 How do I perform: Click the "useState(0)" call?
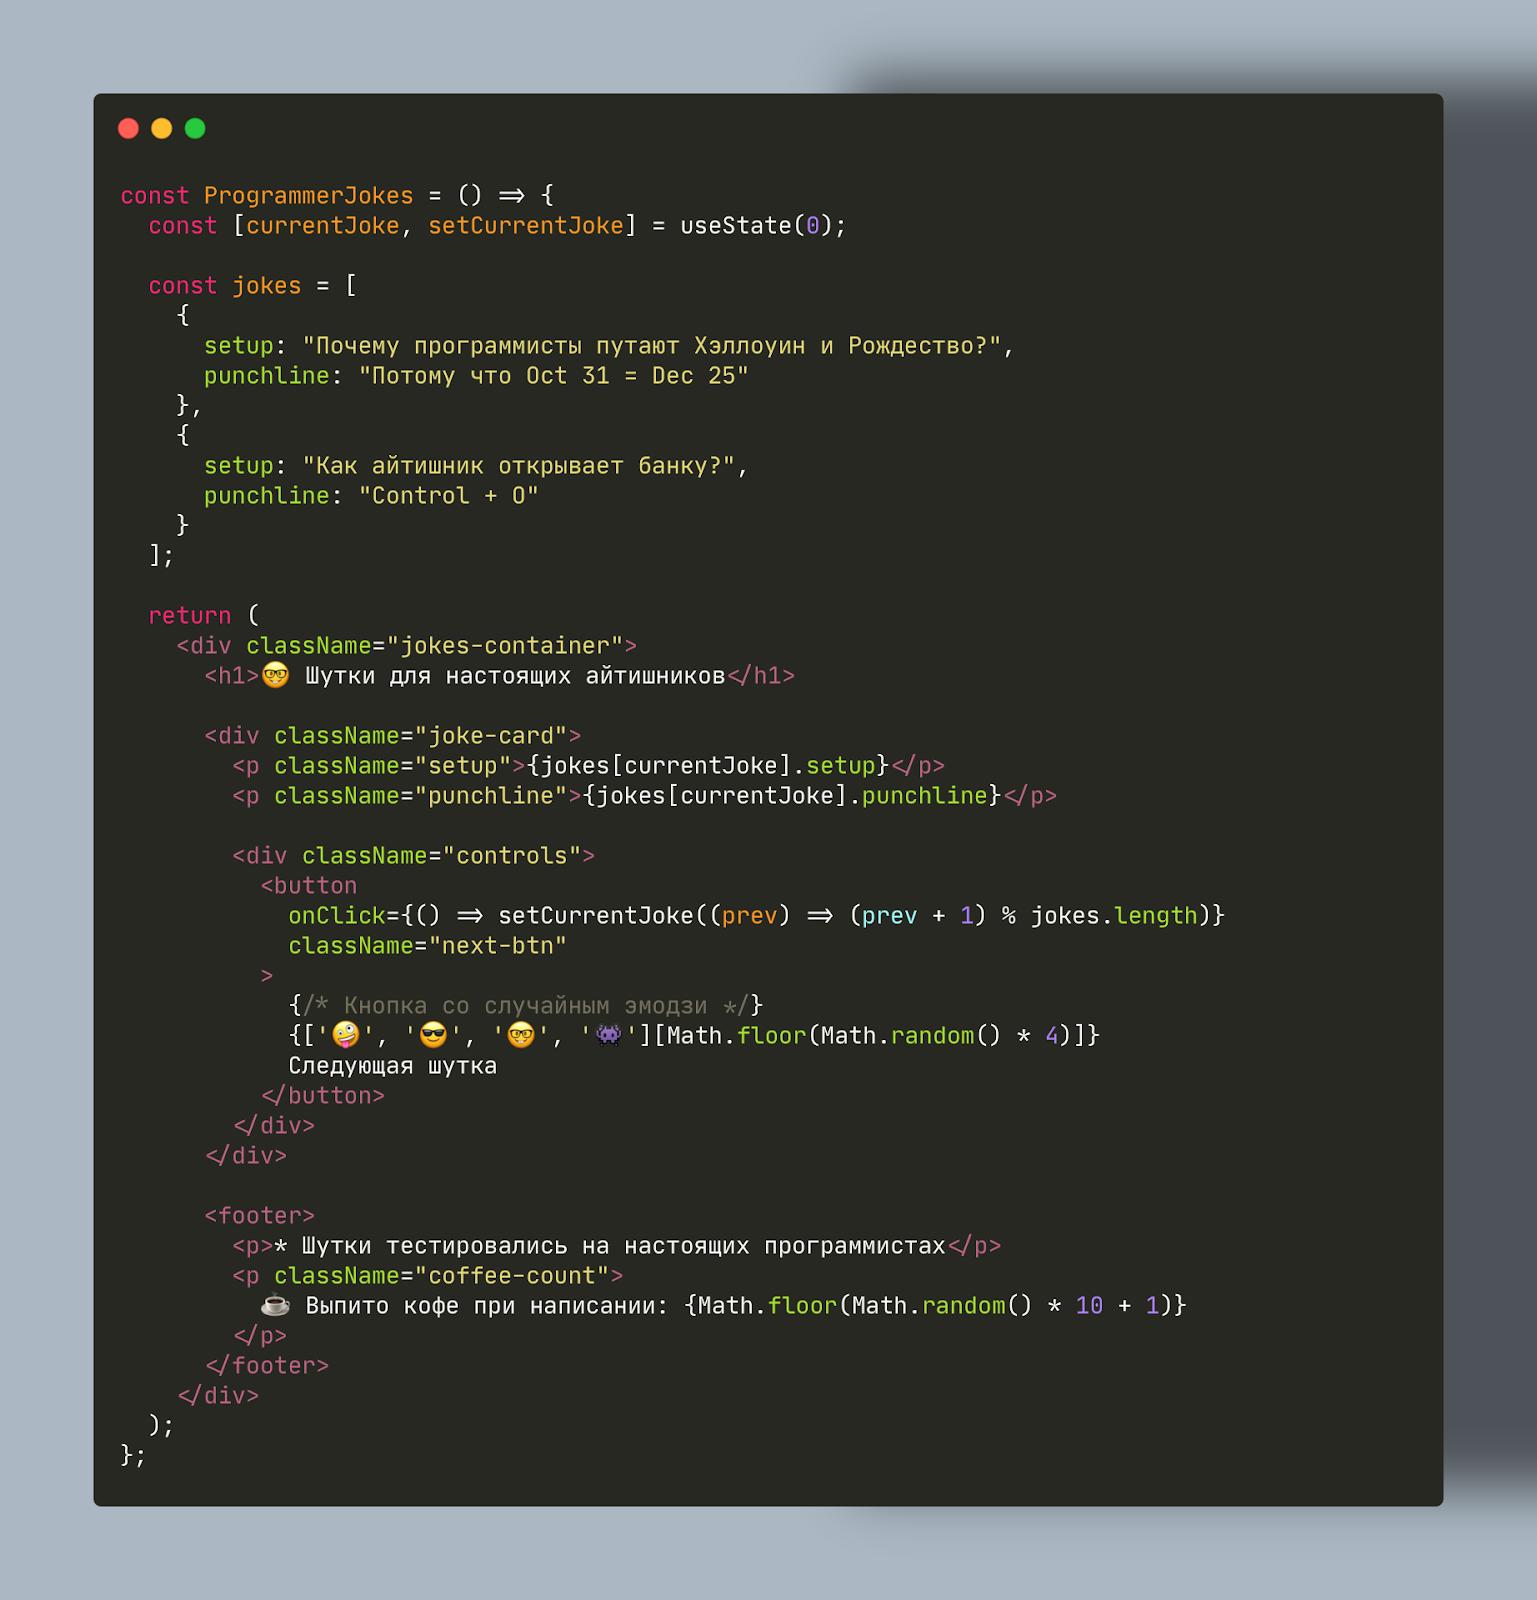(x=756, y=226)
